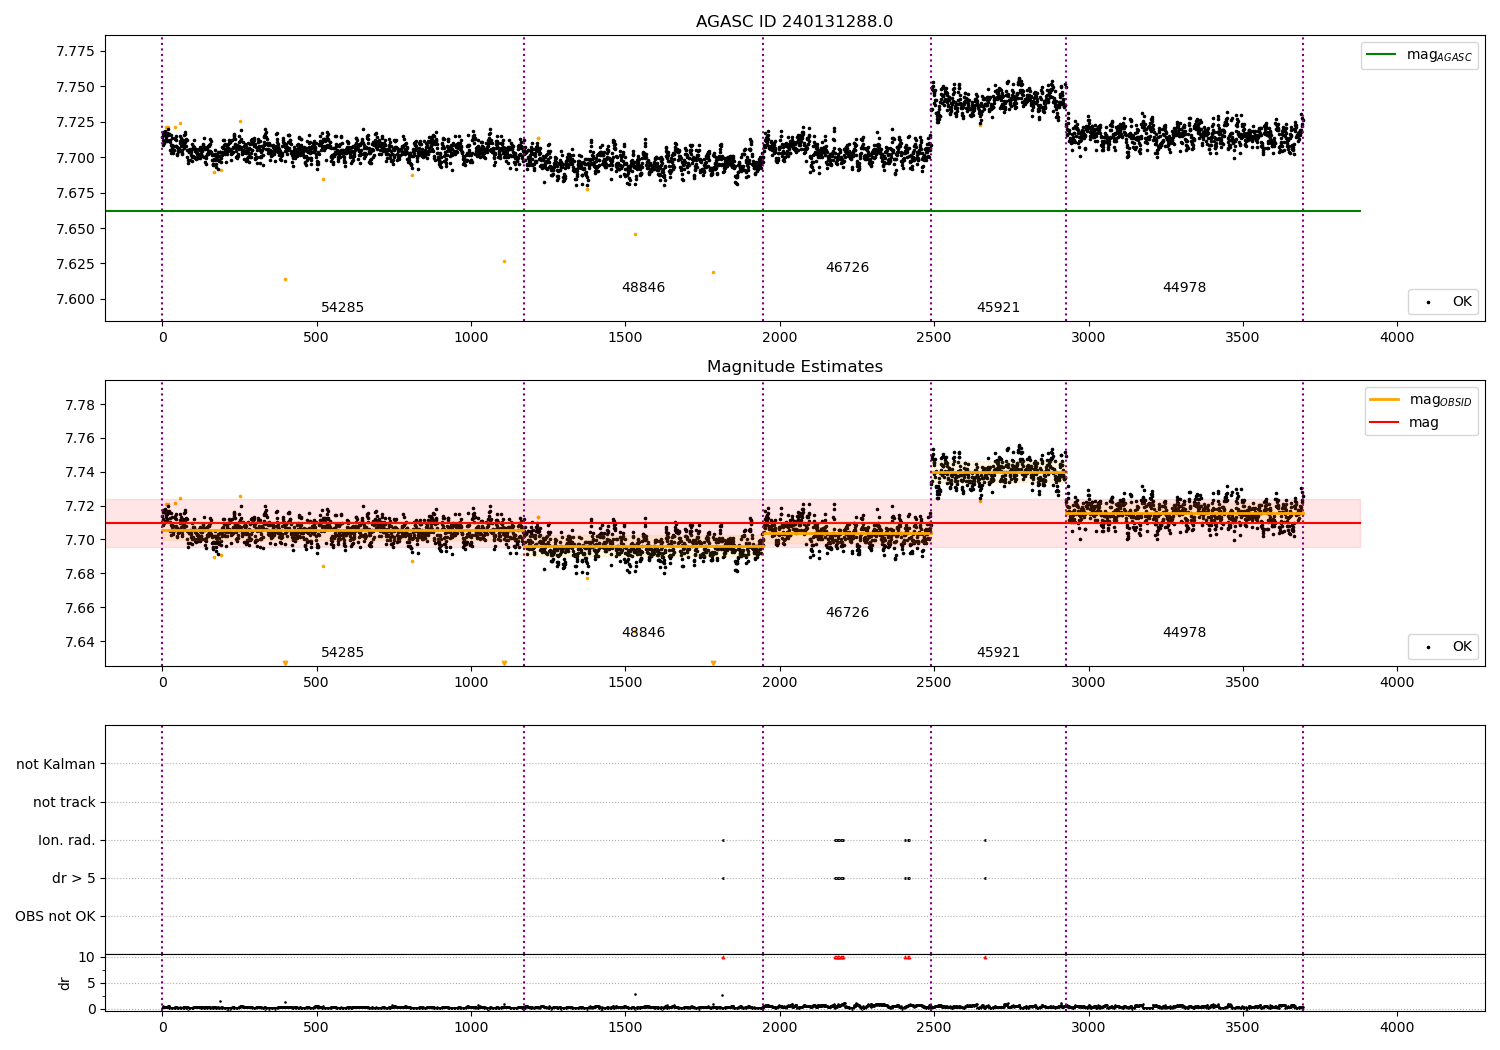Viewport: 1500px width, 1050px height.
Task: Click y-tick 7.775 on the top plot
Action: tap(76, 51)
